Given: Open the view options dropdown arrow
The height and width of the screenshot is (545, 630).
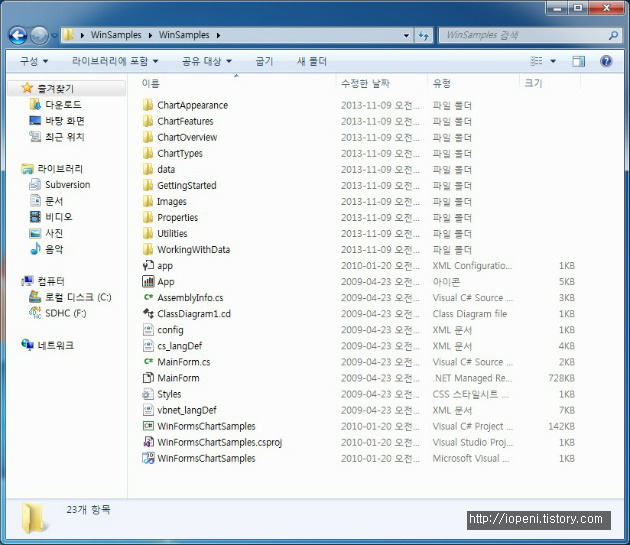Looking at the screenshot, I should tap(553, 61).
